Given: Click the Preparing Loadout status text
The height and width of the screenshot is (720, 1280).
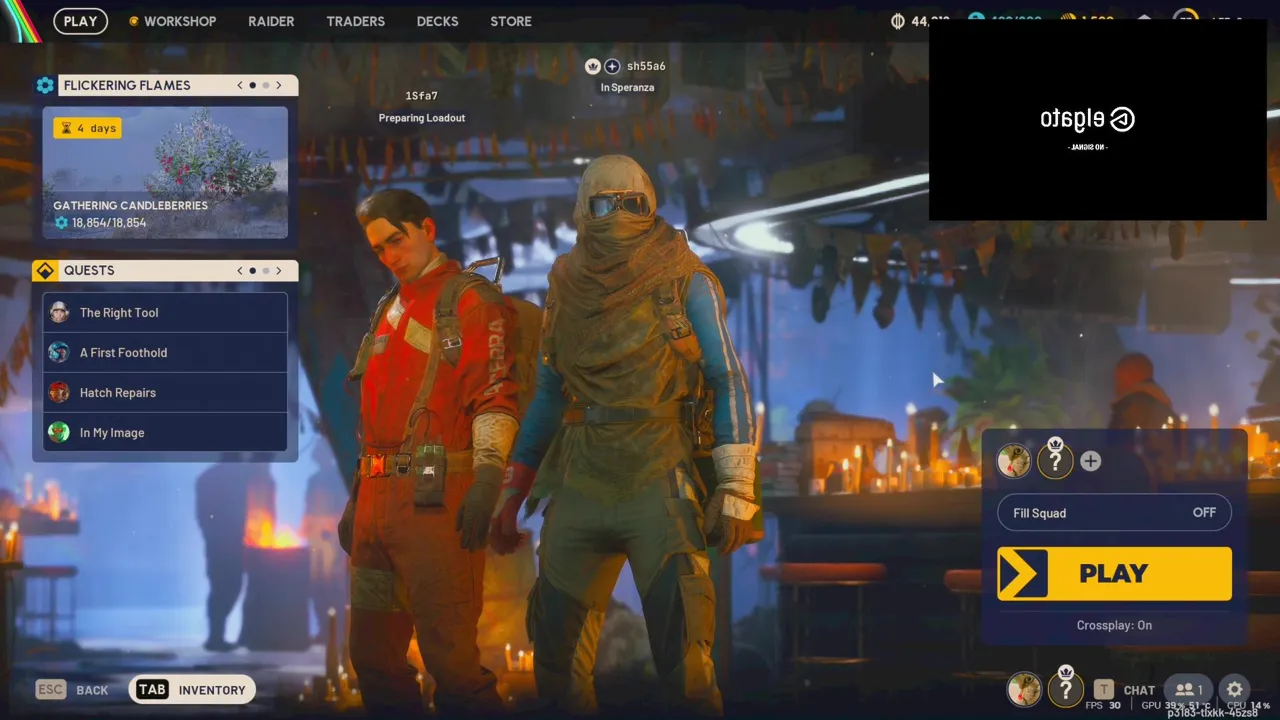Looking at the screenshot, I should coord(422,118).
